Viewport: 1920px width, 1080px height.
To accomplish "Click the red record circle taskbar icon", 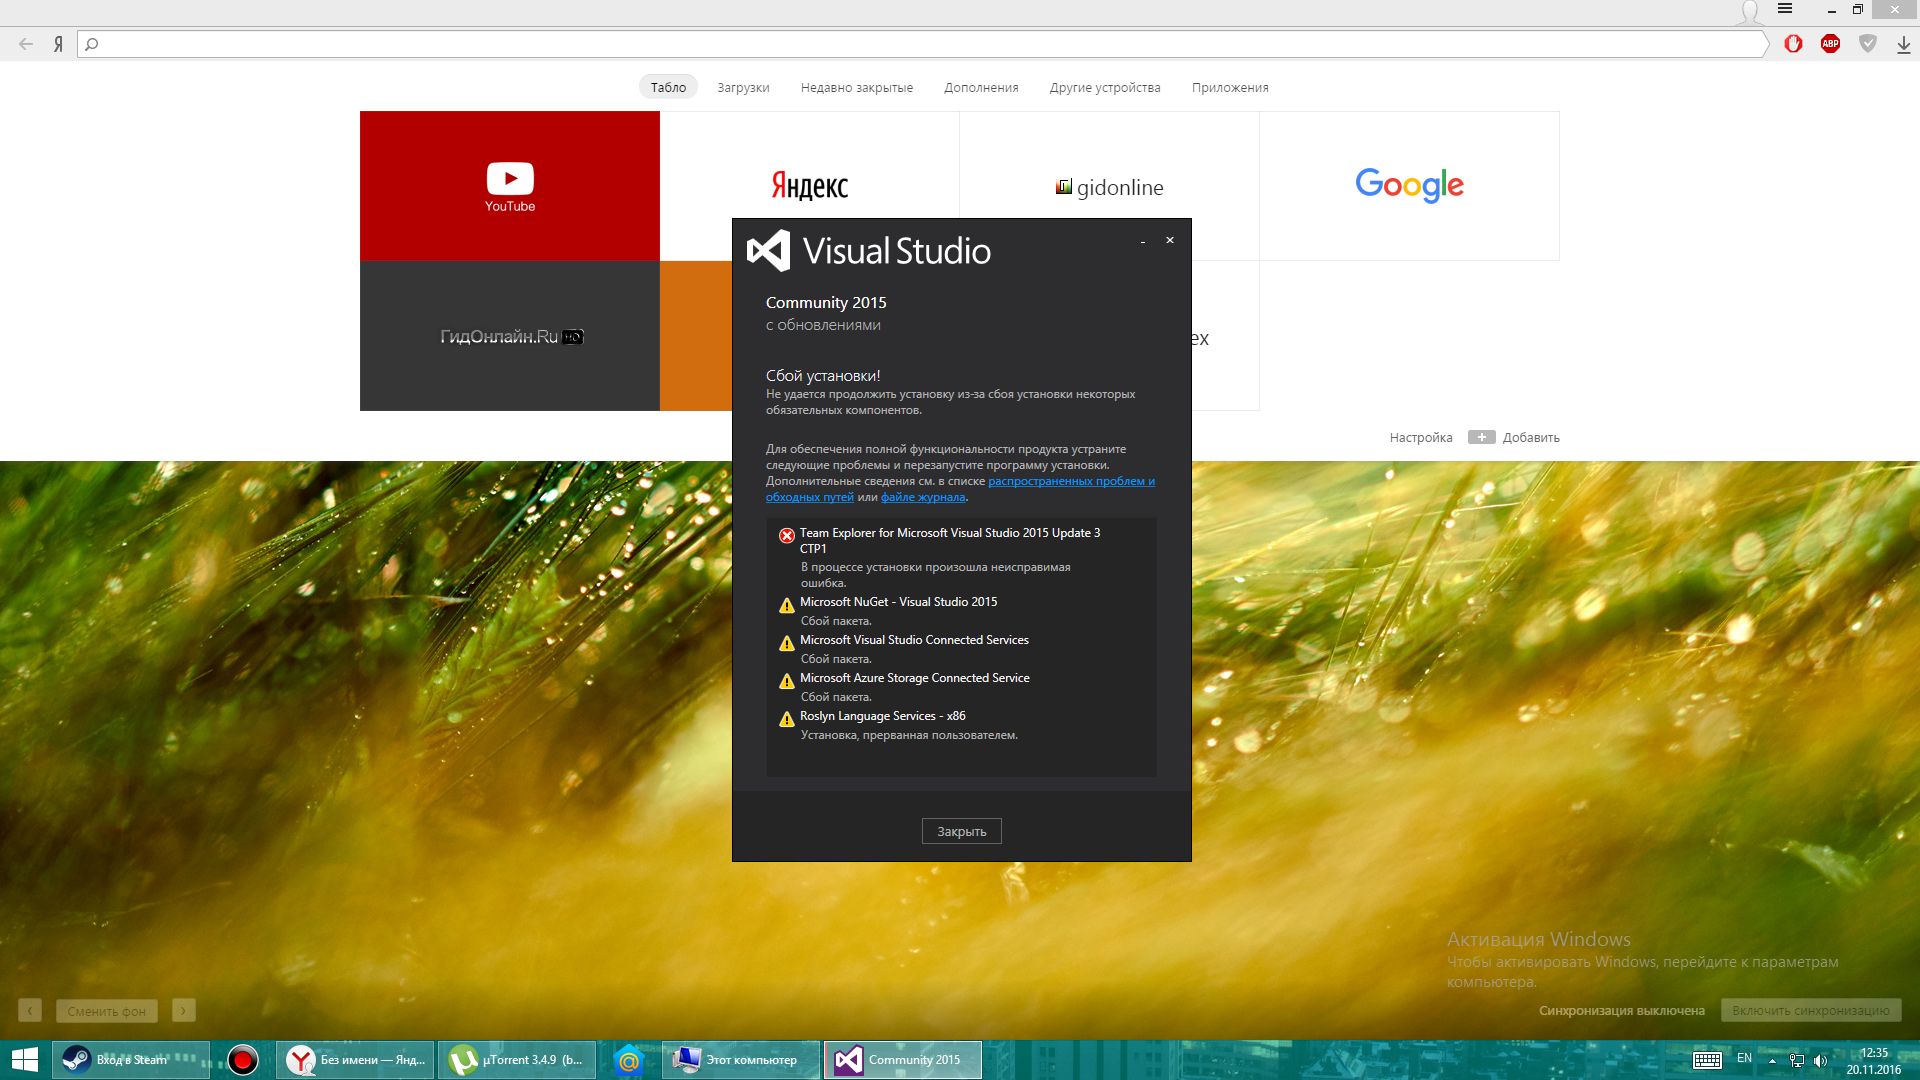I will (x=242, y=1060).
